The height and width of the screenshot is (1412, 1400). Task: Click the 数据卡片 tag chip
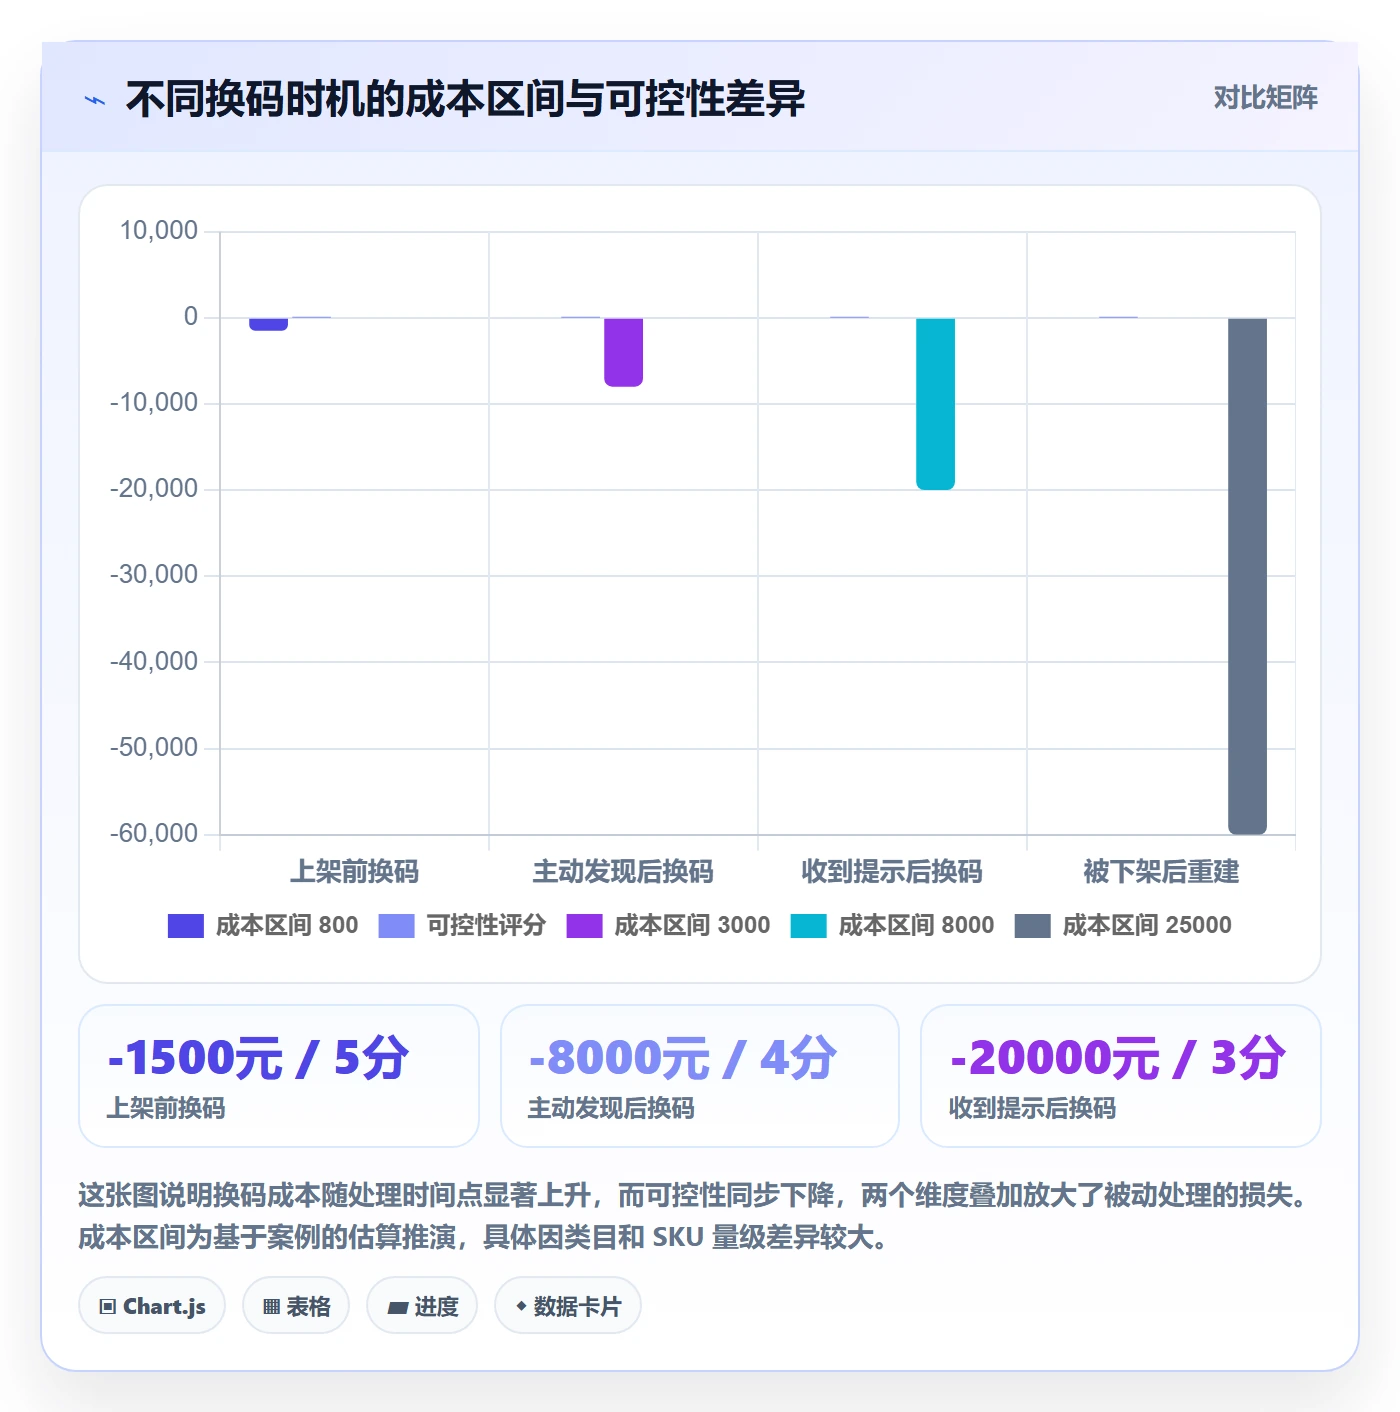(x=568, y=1306)
